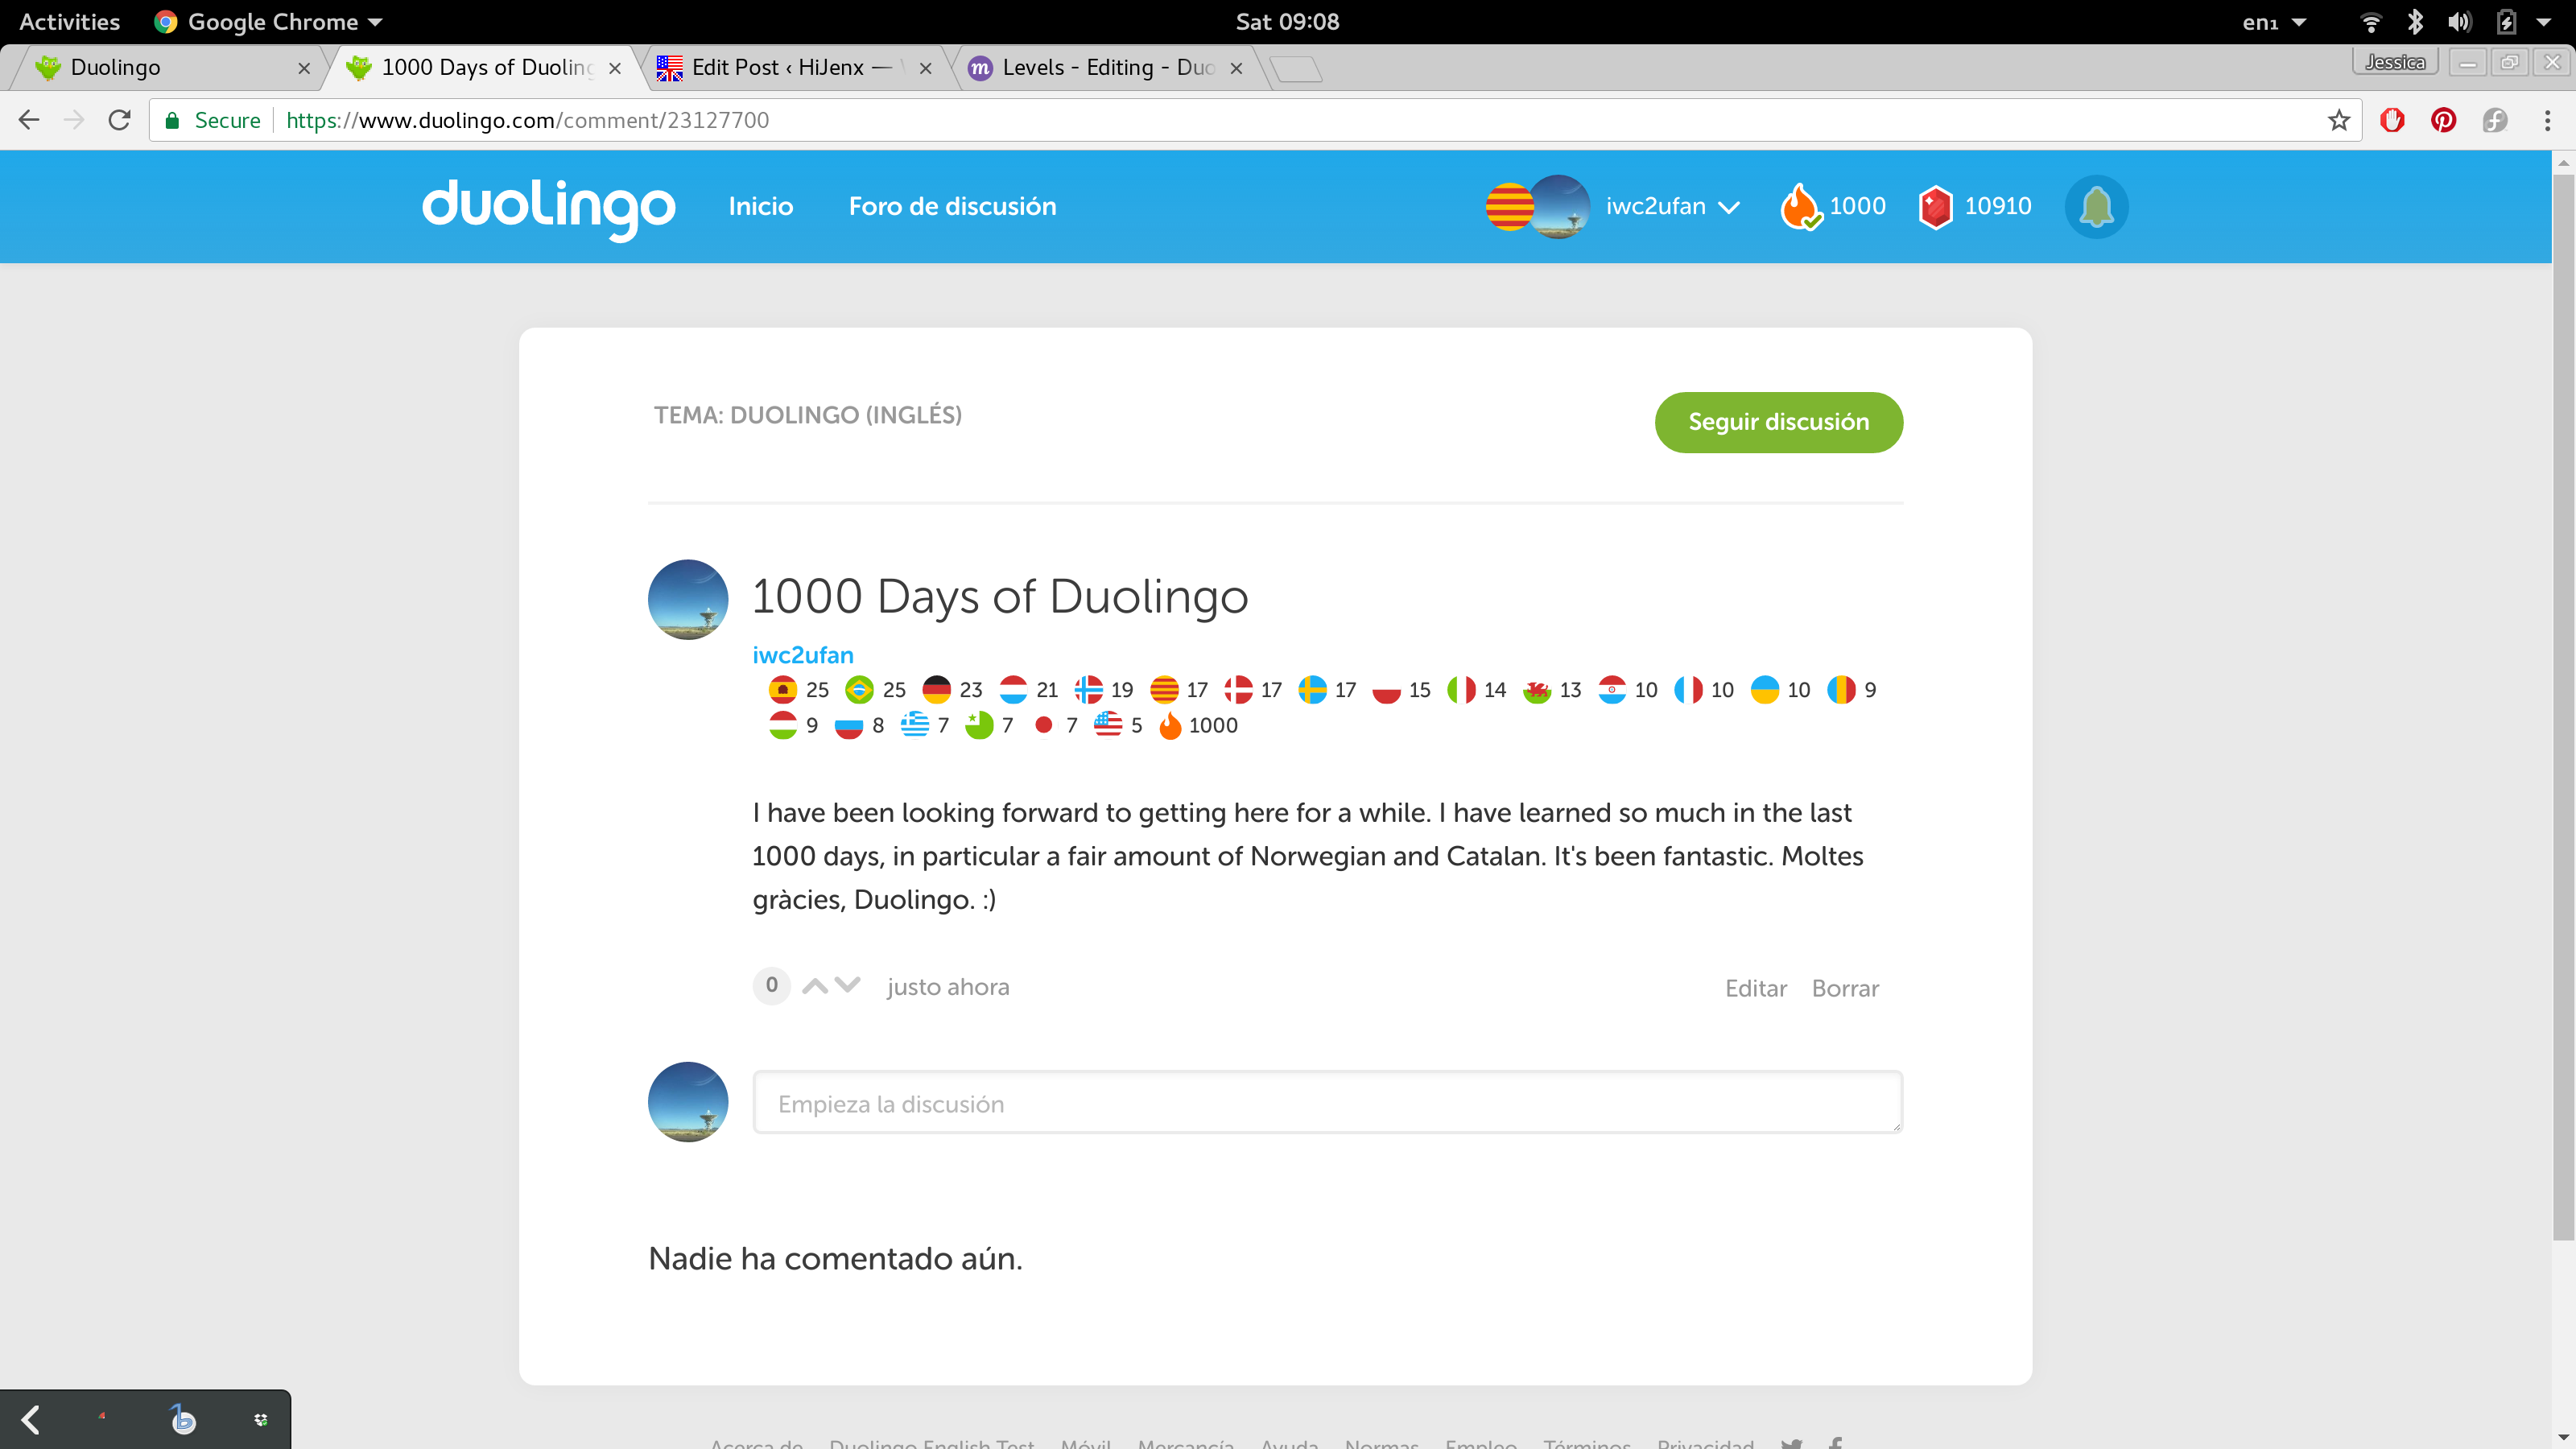Click the Pinterest extension icon
Screen dimensions: 2576x1449
pos(2443,121)
